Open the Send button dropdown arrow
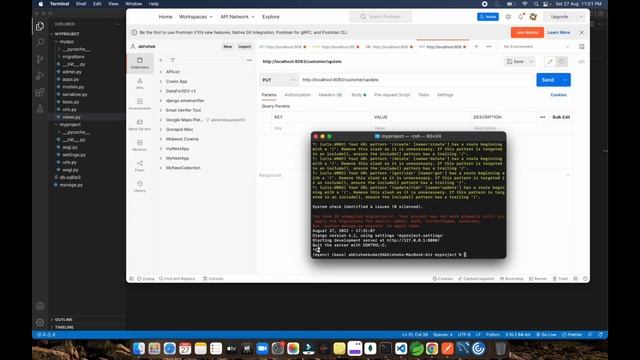The height and width of the screenshot is (360, 640). coord(565,80)
